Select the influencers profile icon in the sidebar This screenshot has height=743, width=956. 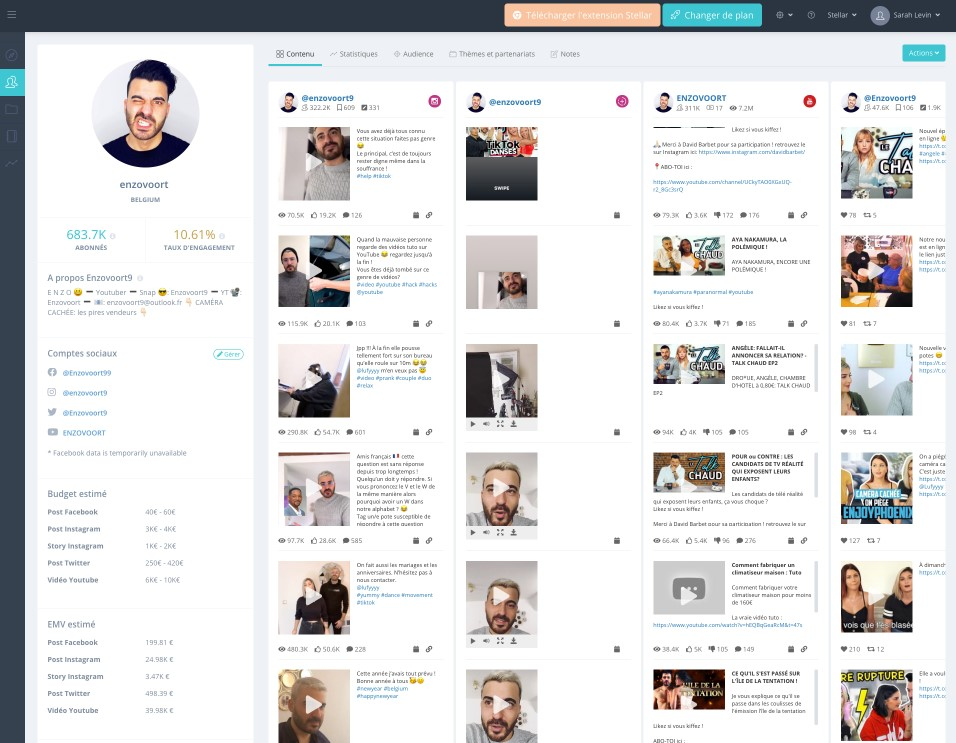[12, 82]
